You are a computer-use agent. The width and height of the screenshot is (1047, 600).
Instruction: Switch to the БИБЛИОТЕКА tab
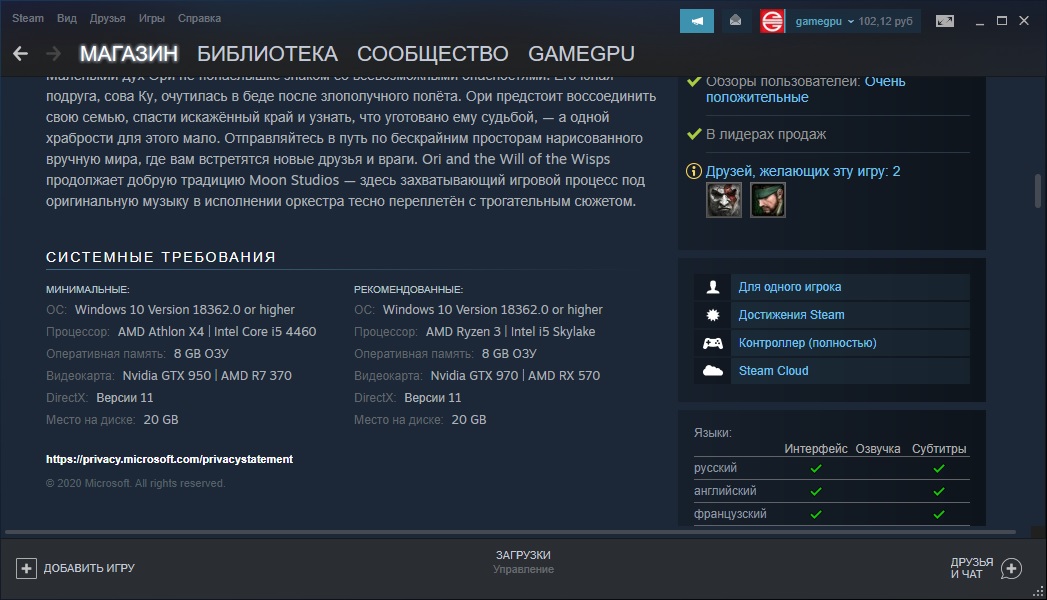(x=267, y=53)
